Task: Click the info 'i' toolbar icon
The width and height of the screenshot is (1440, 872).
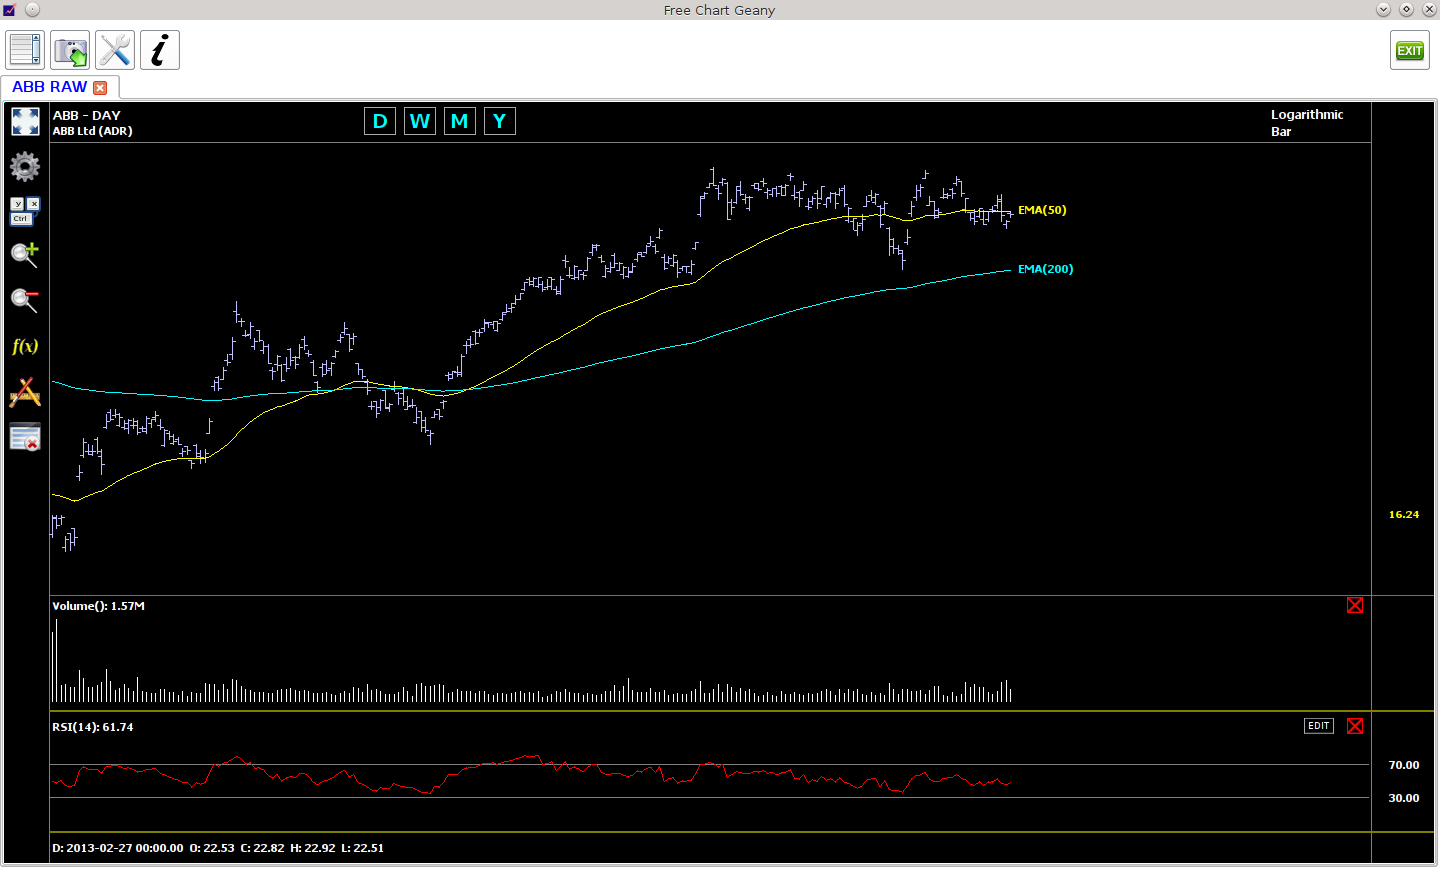Action: [x=160, y=50]
